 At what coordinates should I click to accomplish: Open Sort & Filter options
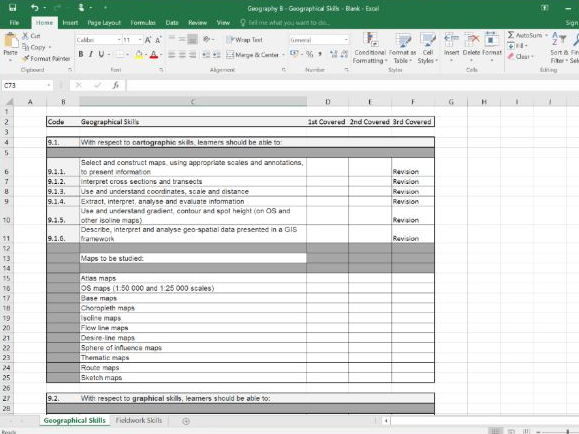[x=558, y=48]
